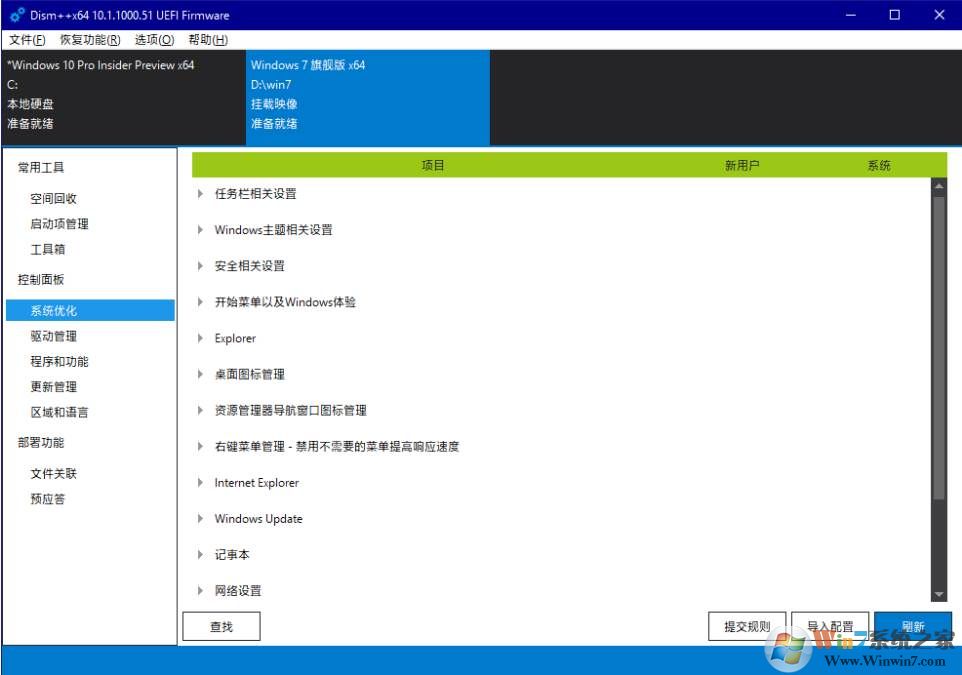Select 系统优化 in sidebar
Screen dimensions: 962x675
pos(90,310)
